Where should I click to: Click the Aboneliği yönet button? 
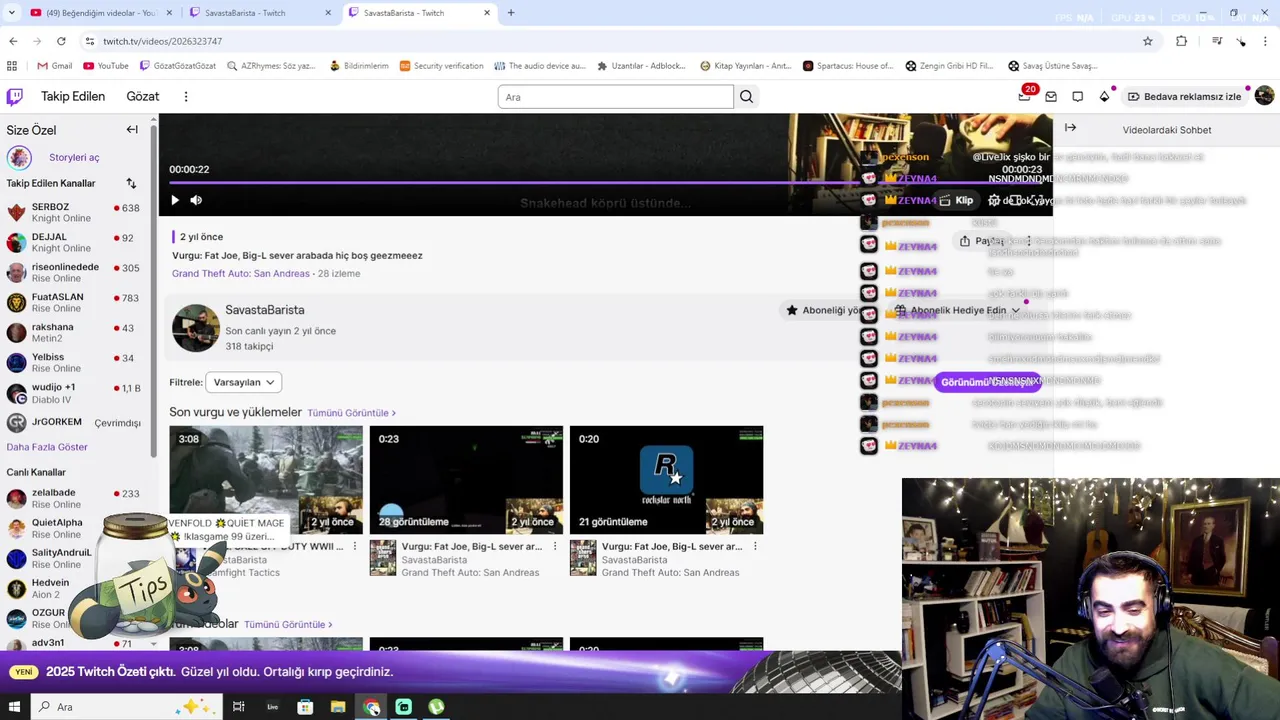[x=823, y=310]
